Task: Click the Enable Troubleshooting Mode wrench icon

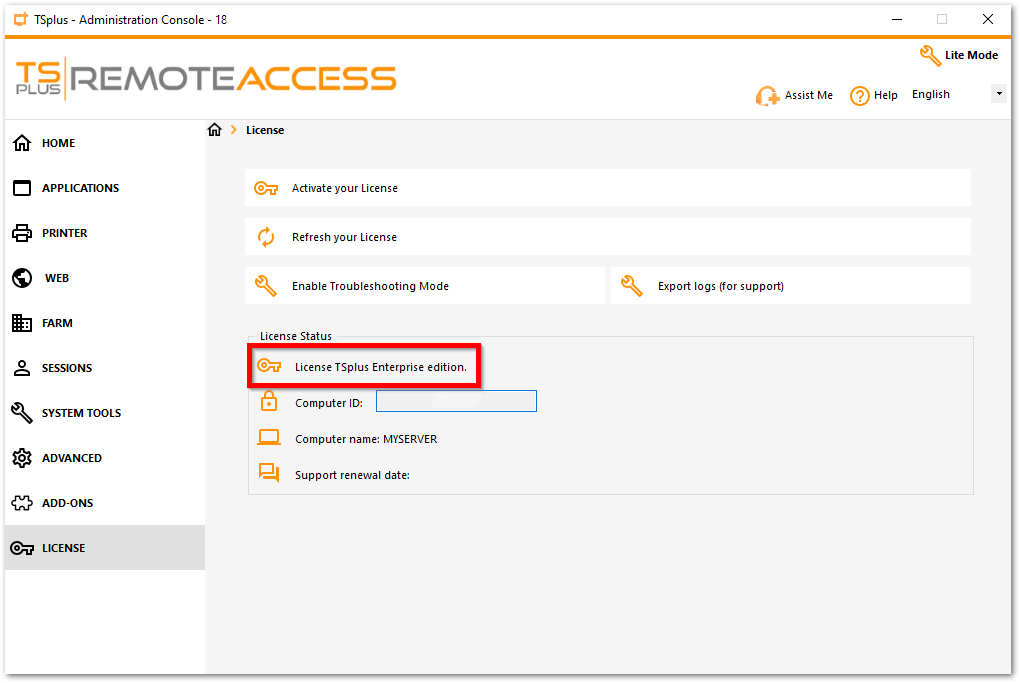Action: tap(266, 286)
